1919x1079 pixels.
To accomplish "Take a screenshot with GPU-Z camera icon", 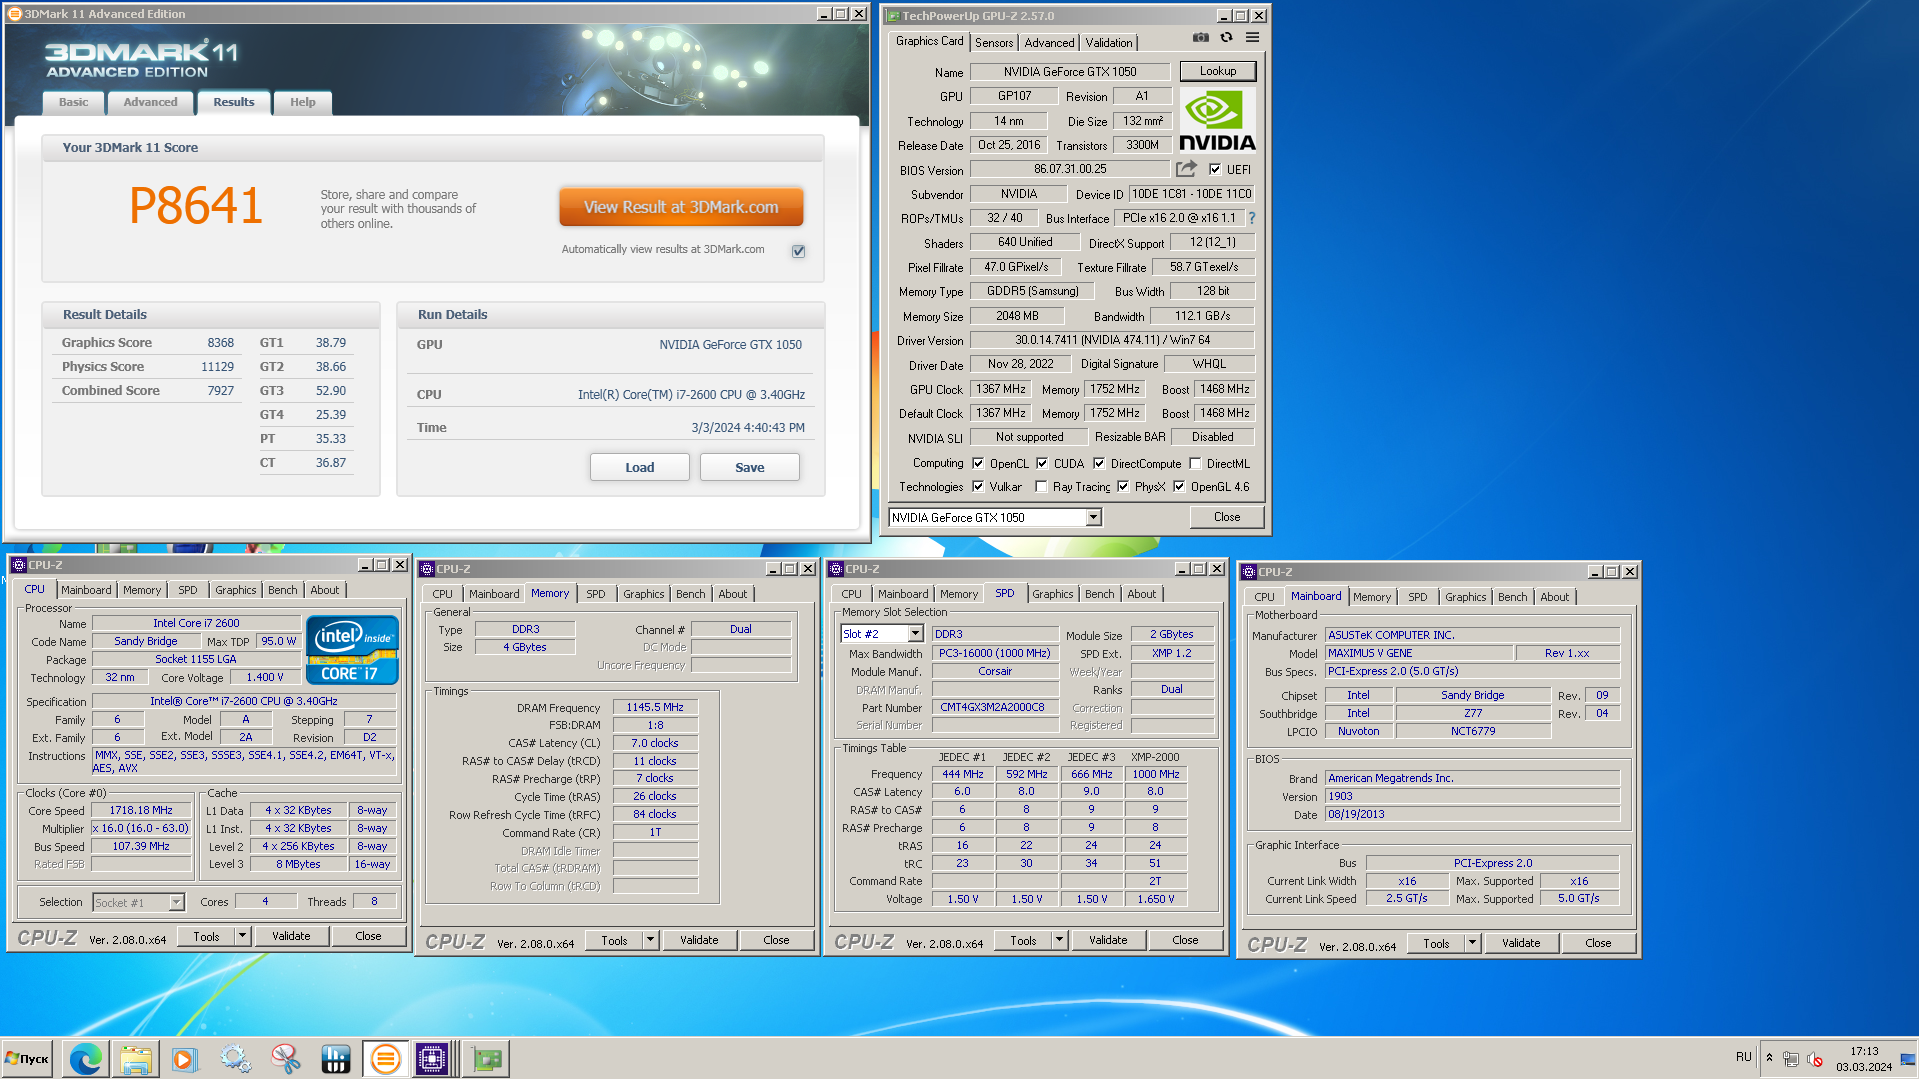I will tap(1200, 38).
